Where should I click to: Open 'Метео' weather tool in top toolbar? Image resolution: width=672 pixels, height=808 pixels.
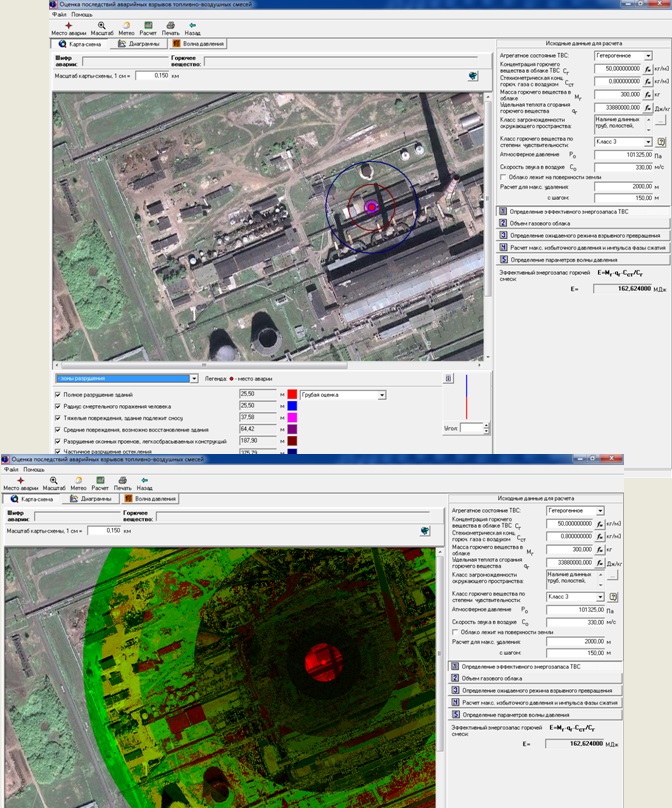click(x=126, y=27)
